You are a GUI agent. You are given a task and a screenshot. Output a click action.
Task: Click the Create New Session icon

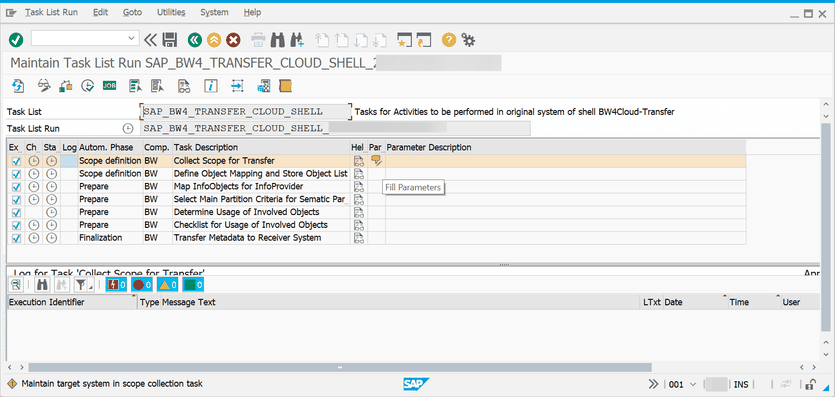[x=405, y=39]
